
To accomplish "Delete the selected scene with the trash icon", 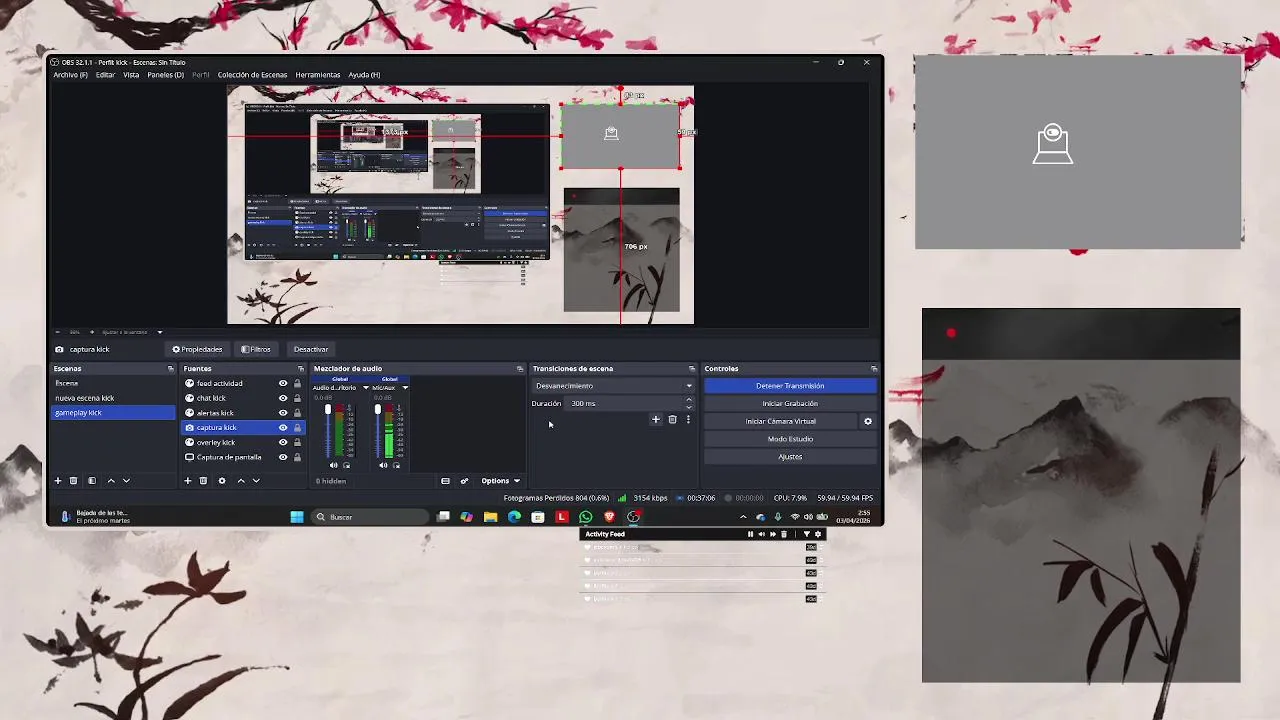I will pos(73,481).
